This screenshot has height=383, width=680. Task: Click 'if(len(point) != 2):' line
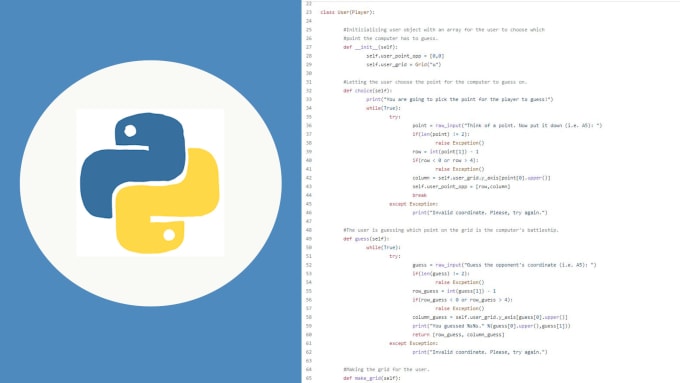tap(441, 134)
